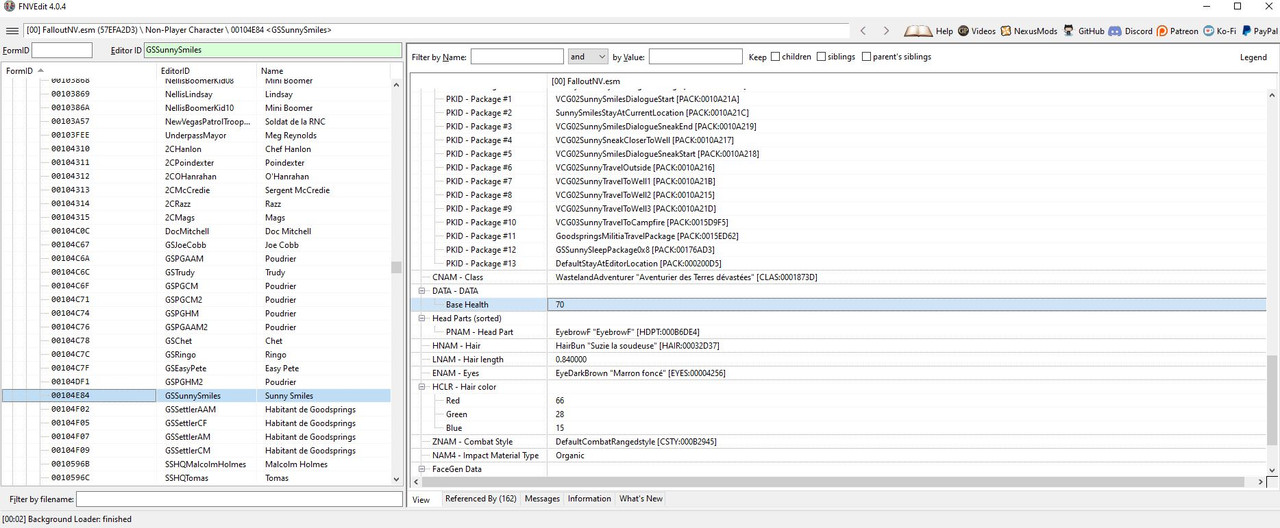Sort by the EditorID column header
This screenshot has width=1280, height=528.
point(208,71)
